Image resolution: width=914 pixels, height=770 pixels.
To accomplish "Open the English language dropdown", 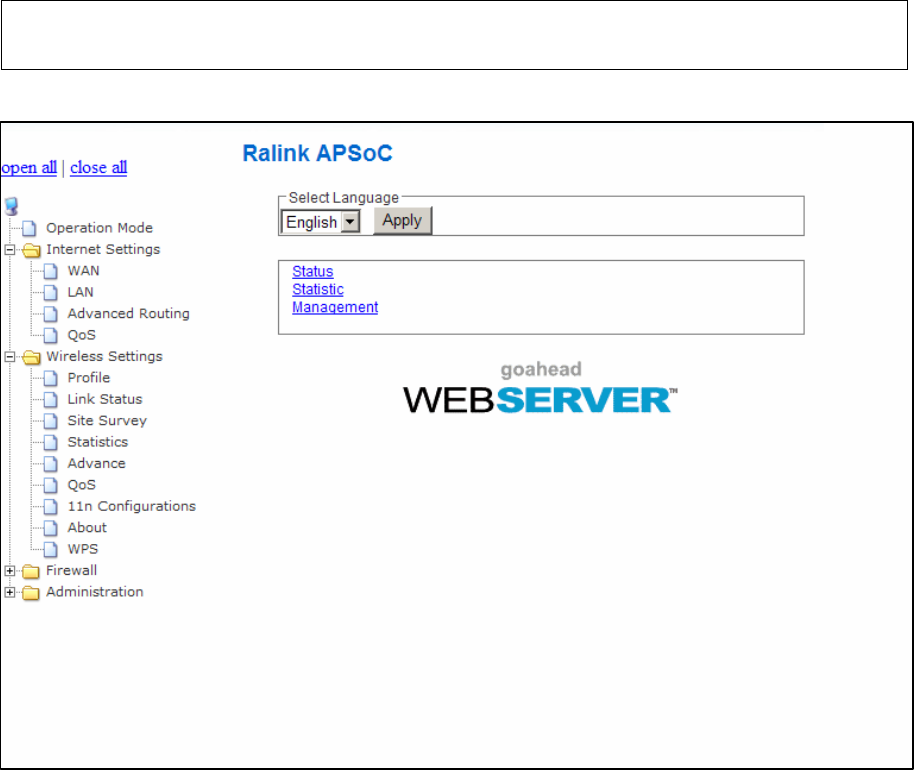I will (321, 221).
